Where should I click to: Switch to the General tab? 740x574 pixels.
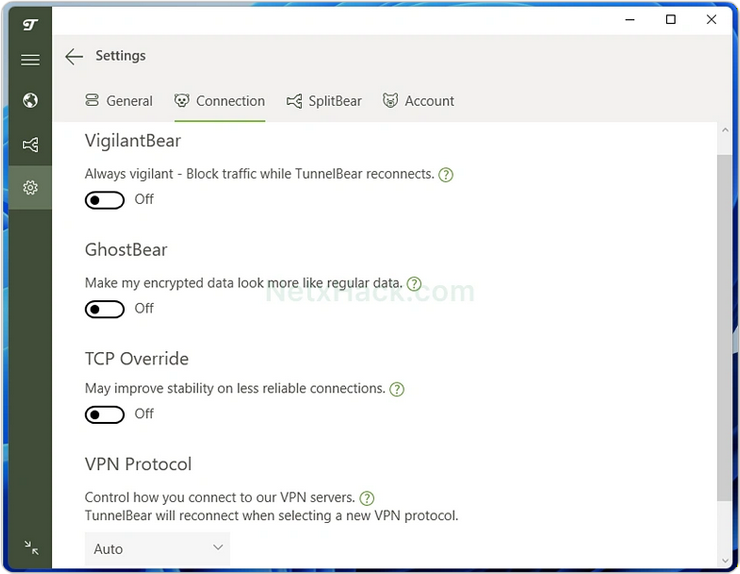click(119, 101)
